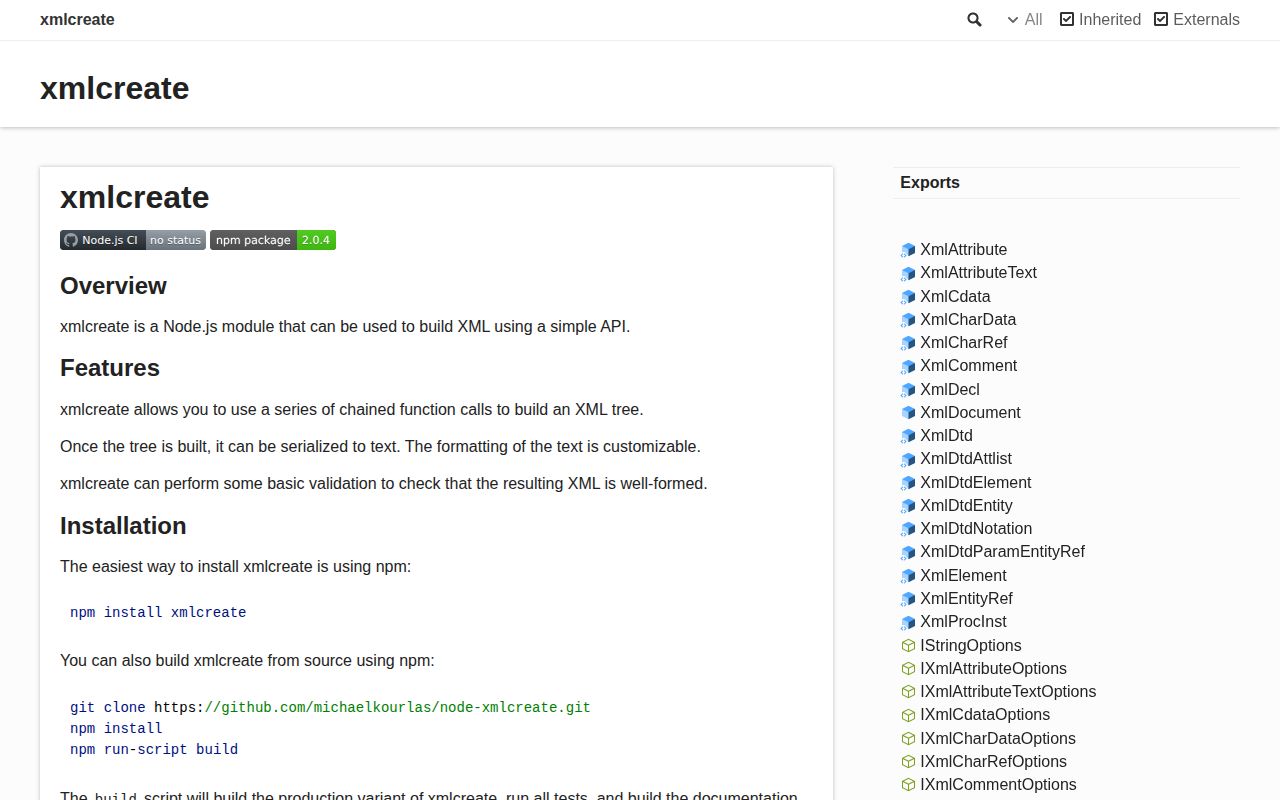Open the XmlDtdAttlist class link
The height and width of the screenshot is (800, 1280).
pos(966,458)
